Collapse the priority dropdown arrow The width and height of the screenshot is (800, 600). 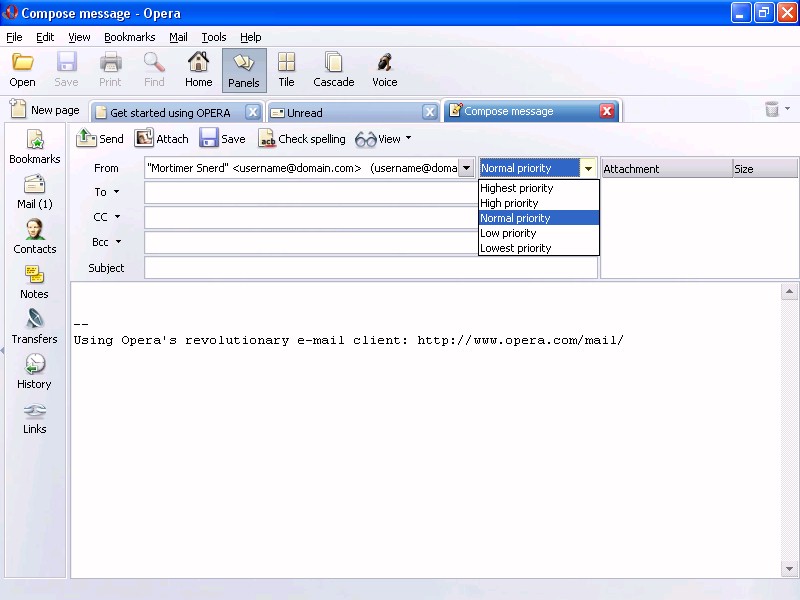588,168
